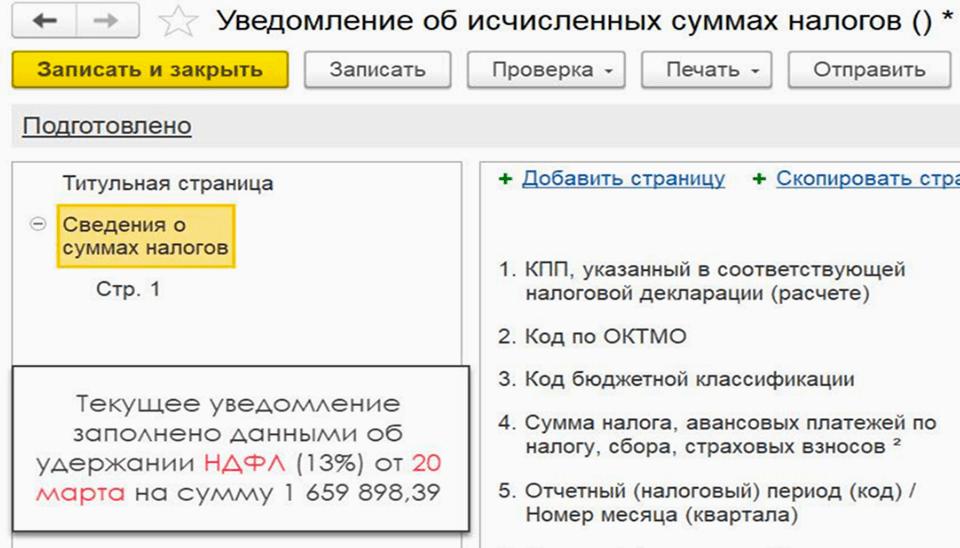Open the Подготовлено status link
960x548 pixels.
[107, 126]
